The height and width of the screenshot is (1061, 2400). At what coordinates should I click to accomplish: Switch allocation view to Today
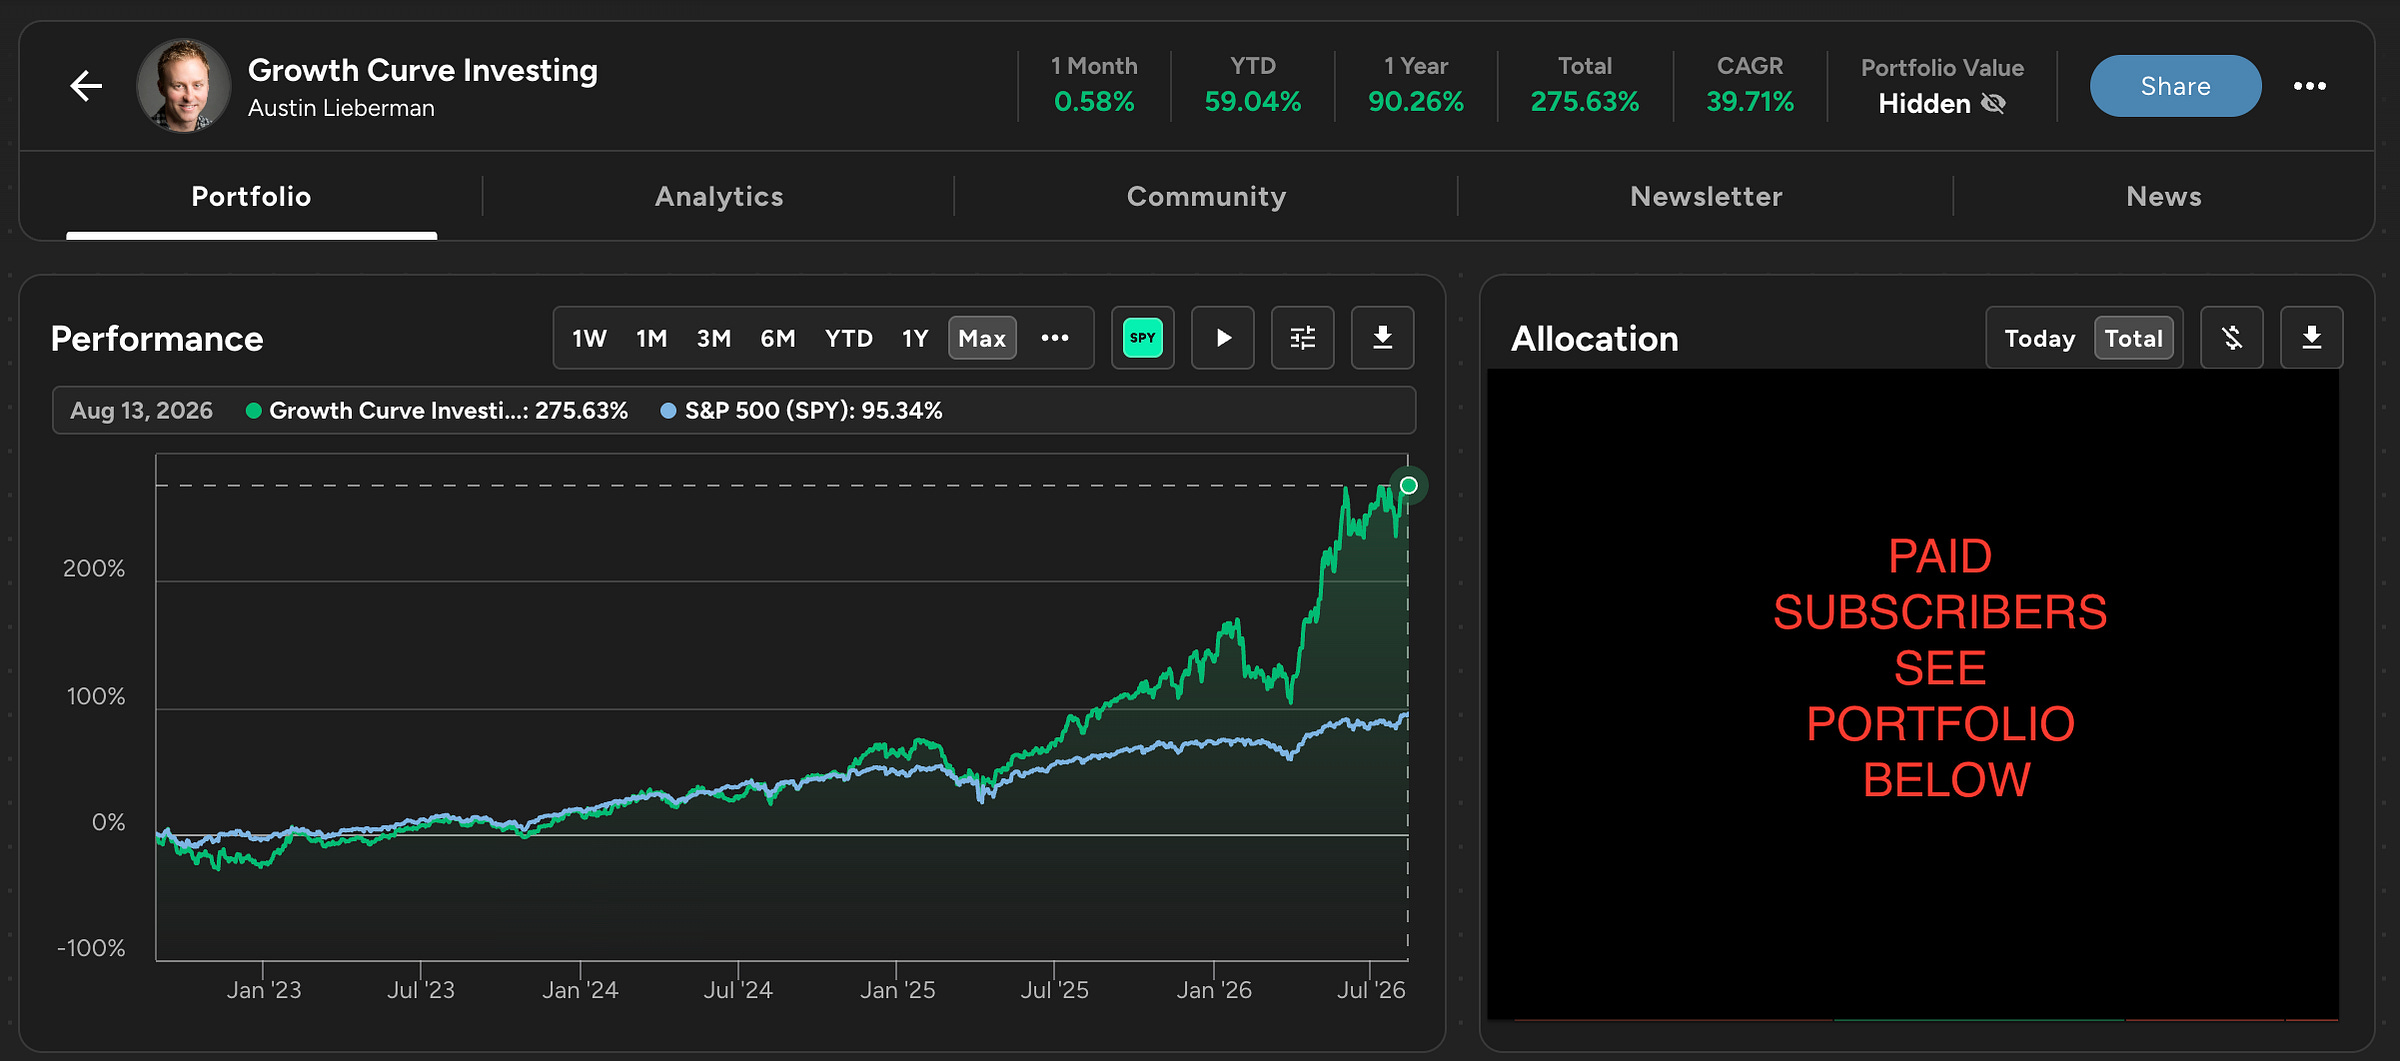(2040, 338)
